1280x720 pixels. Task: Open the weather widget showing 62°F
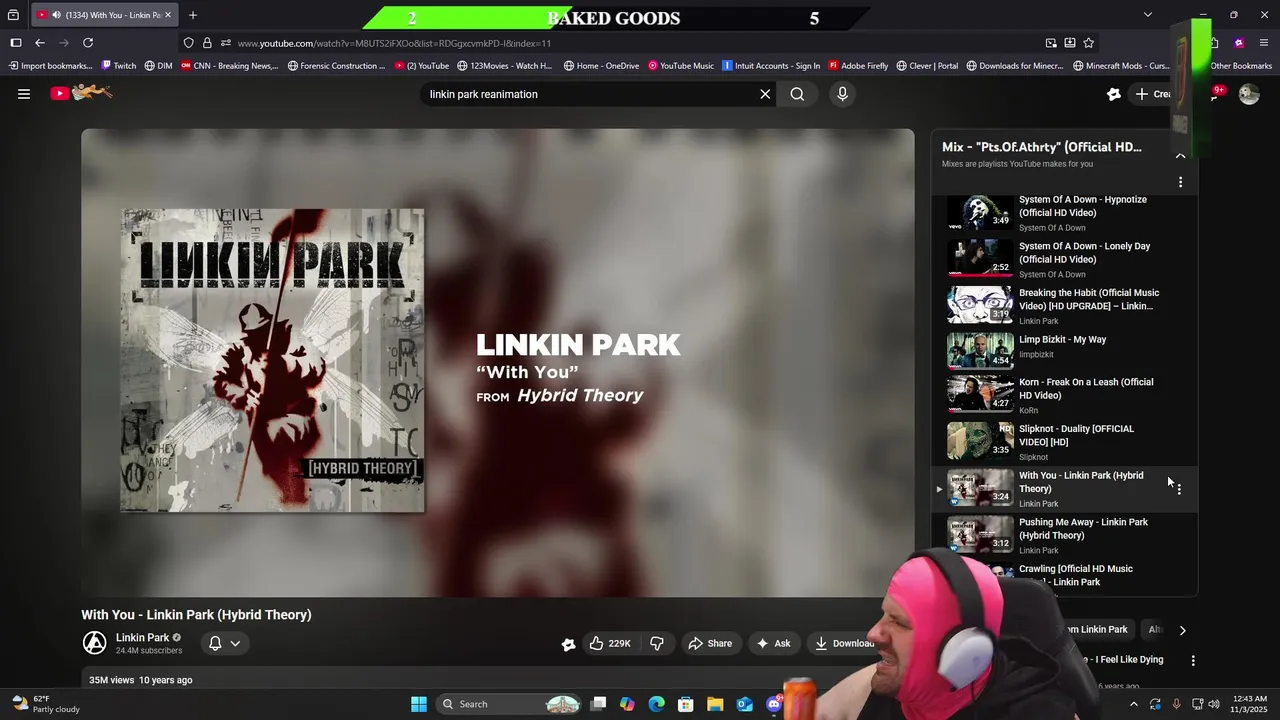coord(45,704)
